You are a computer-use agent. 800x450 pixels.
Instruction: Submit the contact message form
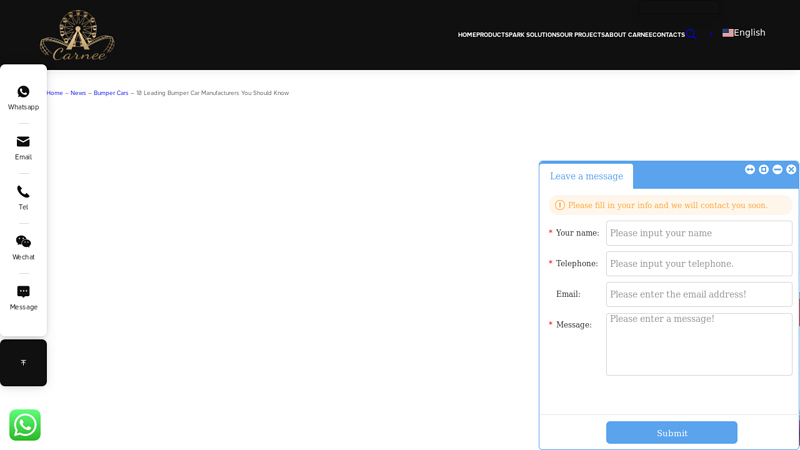tap(671, 433)
